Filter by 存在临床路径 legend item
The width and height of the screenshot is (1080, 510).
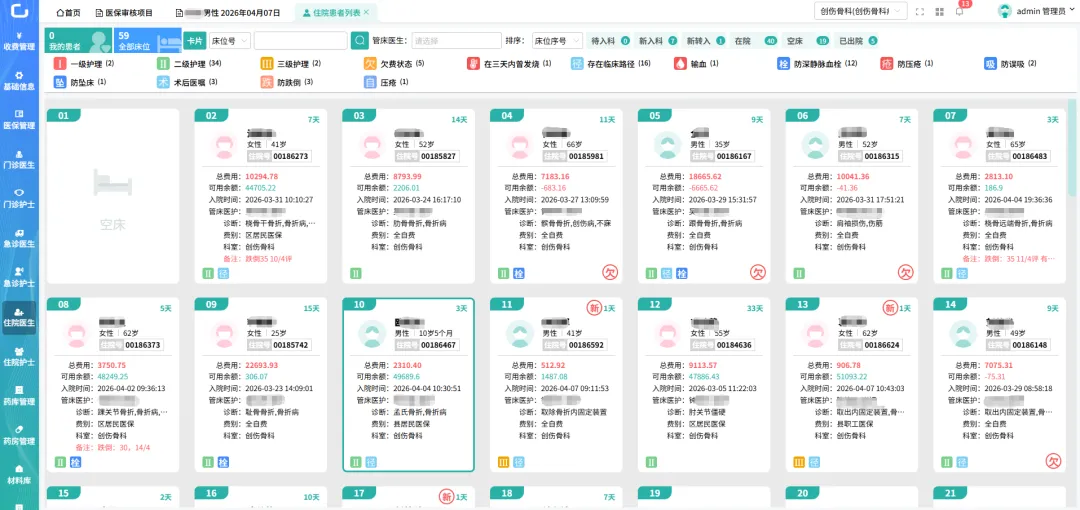611,63
